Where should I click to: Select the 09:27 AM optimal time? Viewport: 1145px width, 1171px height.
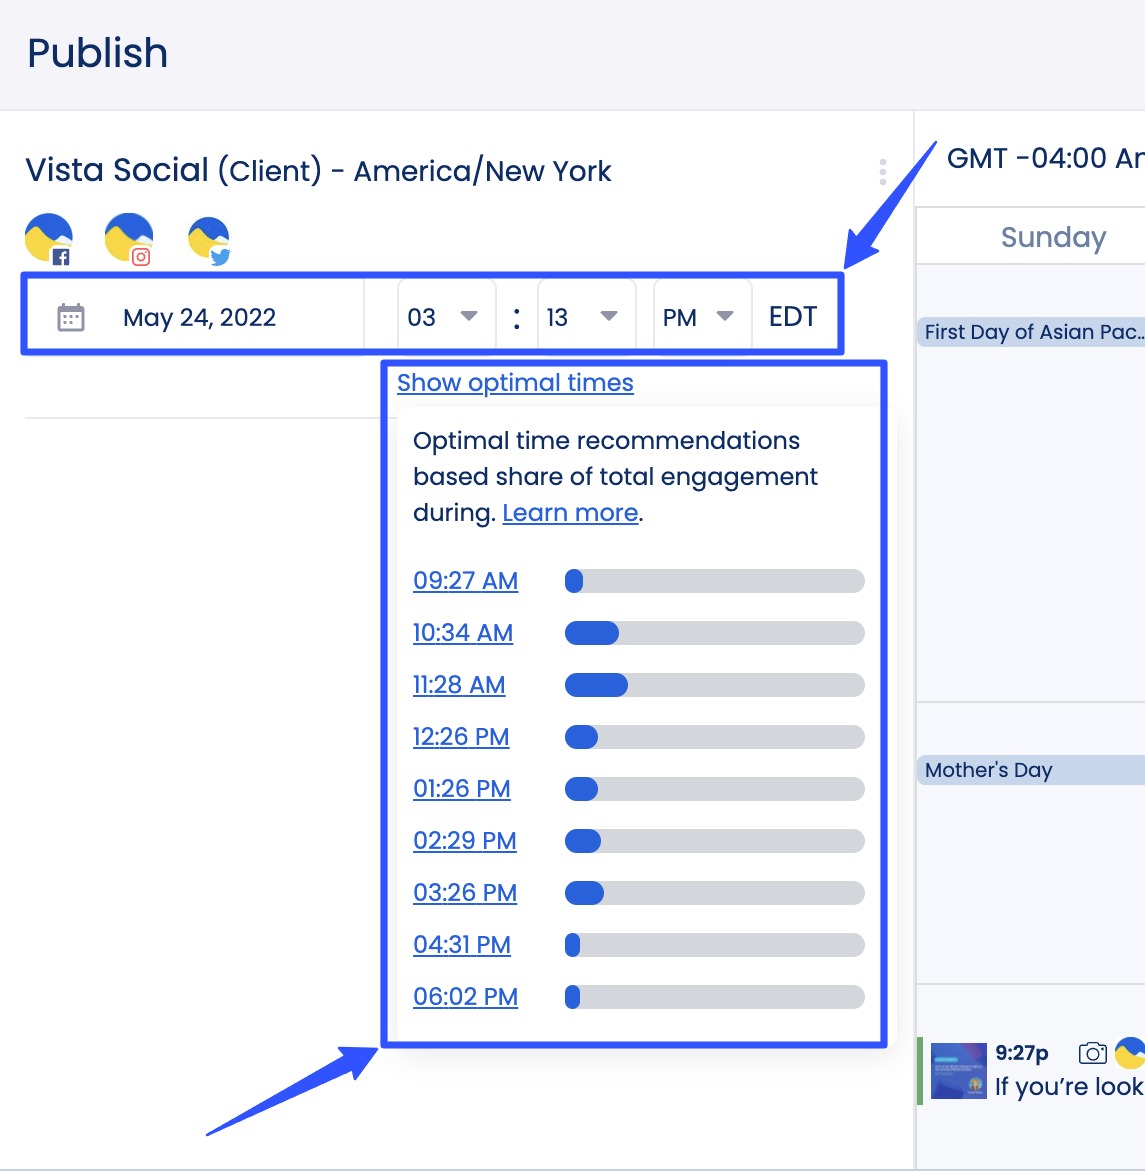pyautogui.click(x=465, y=581)
